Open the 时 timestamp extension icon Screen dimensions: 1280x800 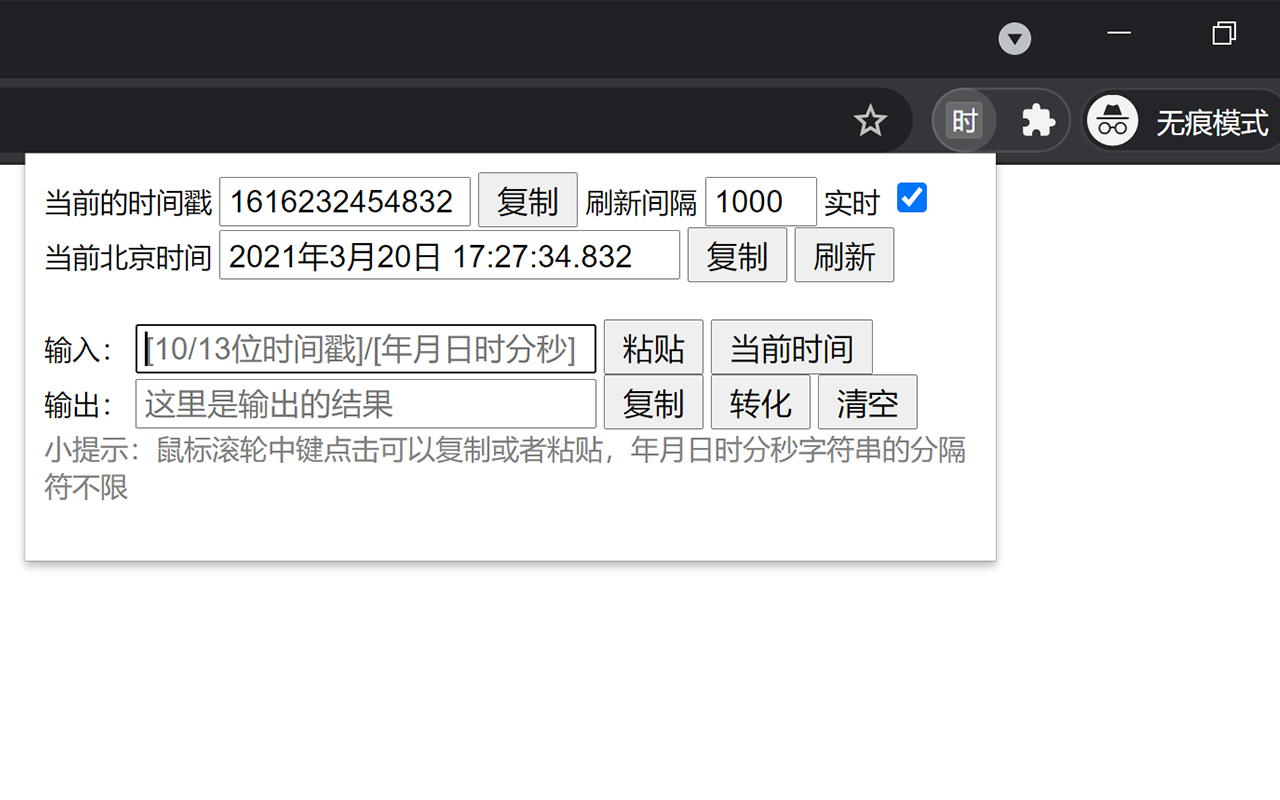click(x=964, y=120)
